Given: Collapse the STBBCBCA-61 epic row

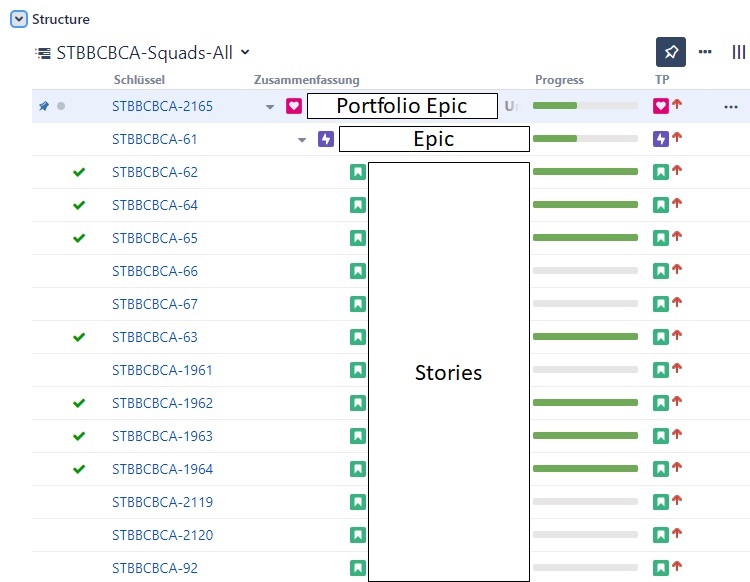Looking at the screenshot, I should [x=302, y=140].
